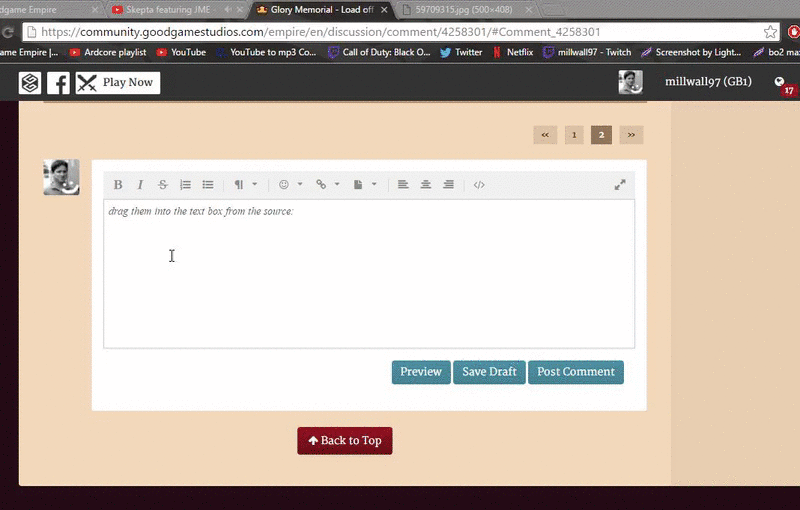Post the comment

coord(576,372)
